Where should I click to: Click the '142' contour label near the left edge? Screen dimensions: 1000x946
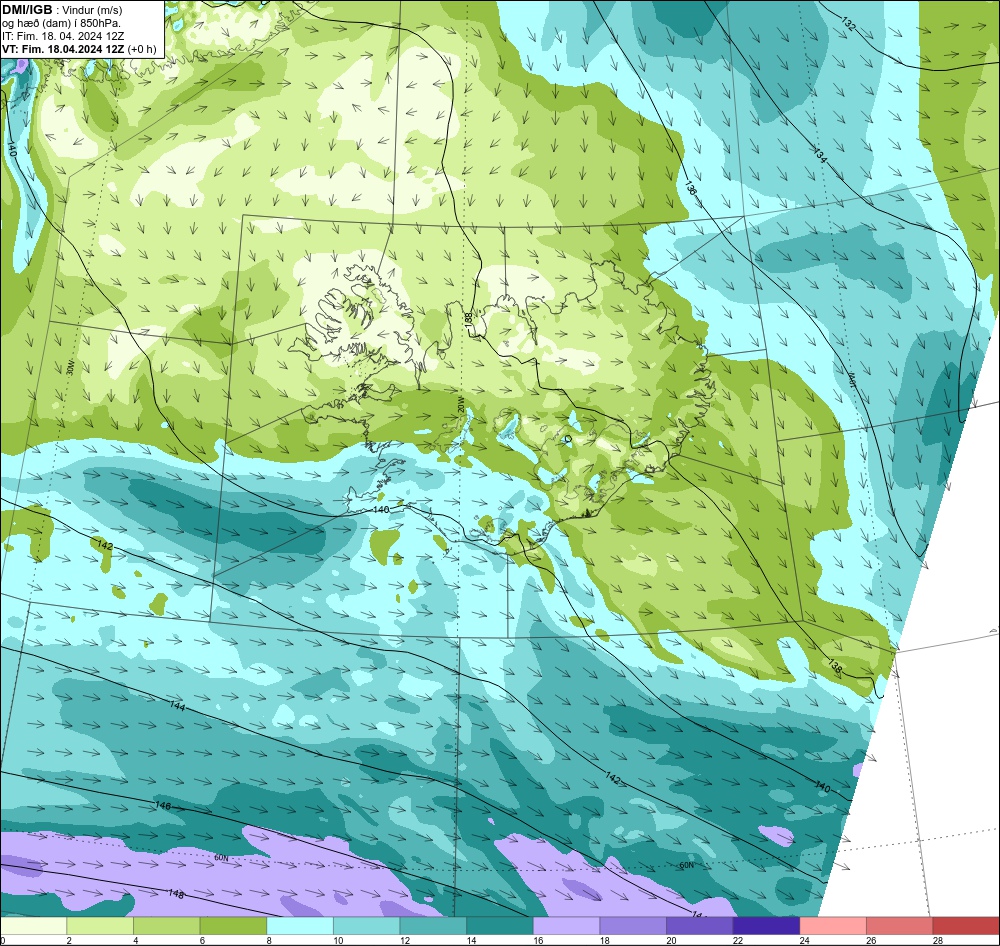pyautogui.click(x=105, y=545)
